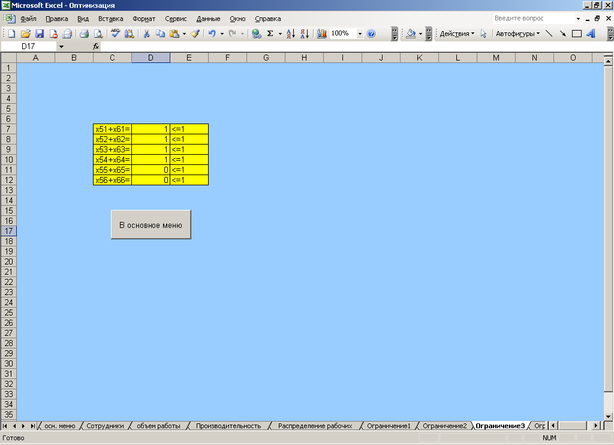
Task: Expand the zoom percentage dropdown
Action: 359,33
